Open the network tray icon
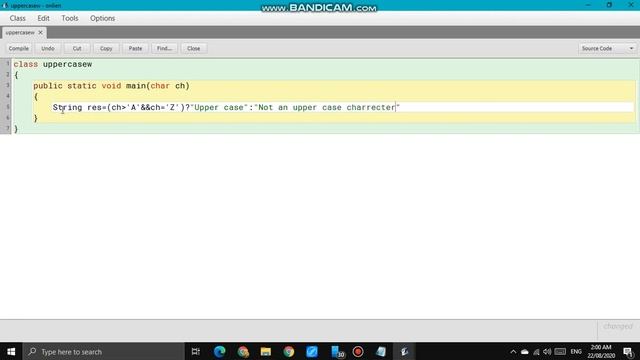Image resolution: width=640 pixels, height=360 pixels. click(536, 352)
